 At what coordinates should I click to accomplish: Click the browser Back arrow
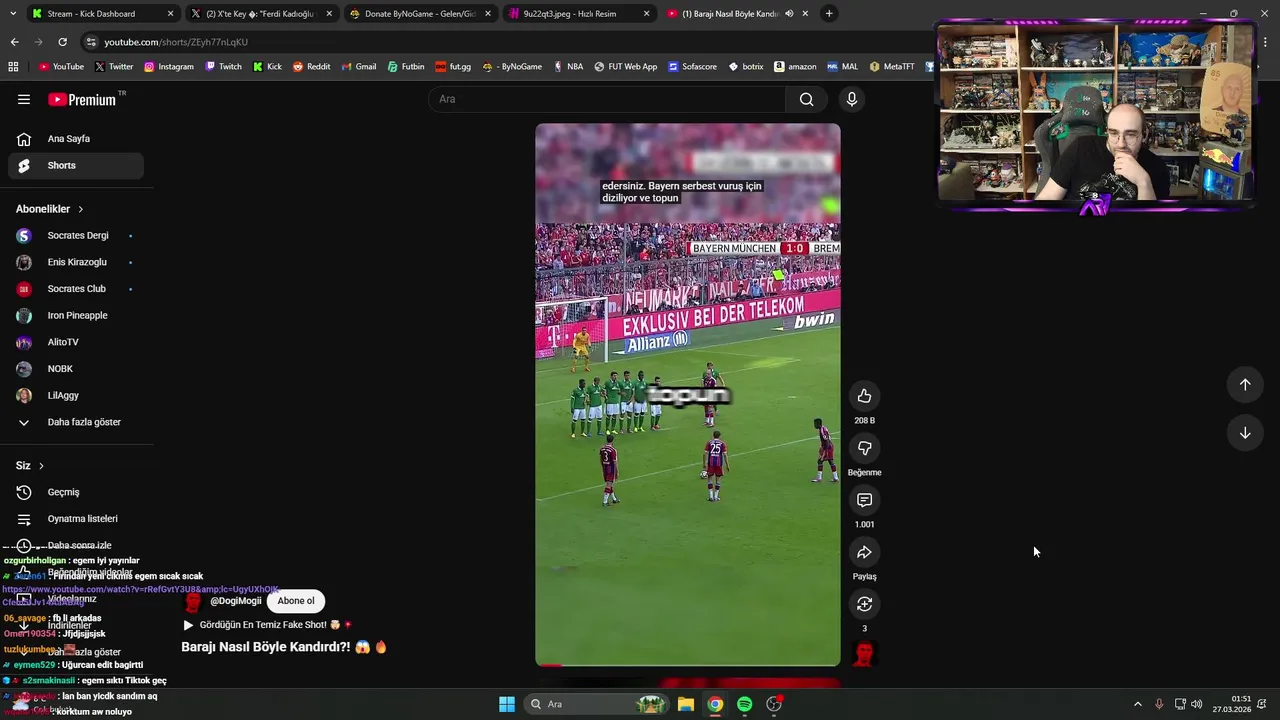[14, 42]
